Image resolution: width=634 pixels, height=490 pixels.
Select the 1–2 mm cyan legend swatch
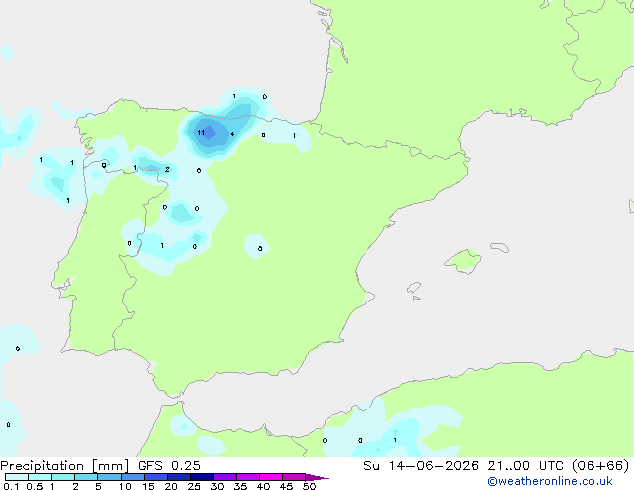pos(63,477)
